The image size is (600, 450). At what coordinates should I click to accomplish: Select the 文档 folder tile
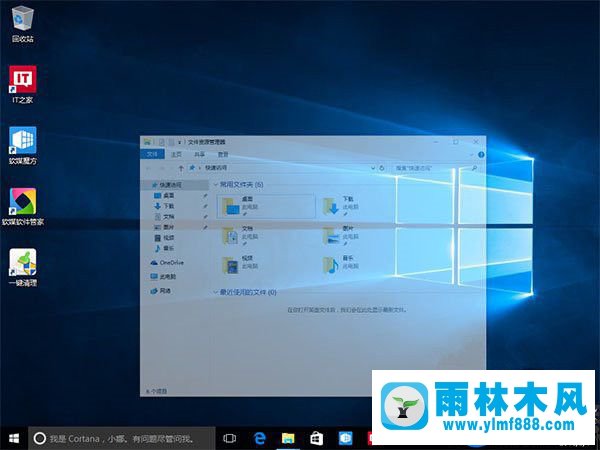point(242,236)
